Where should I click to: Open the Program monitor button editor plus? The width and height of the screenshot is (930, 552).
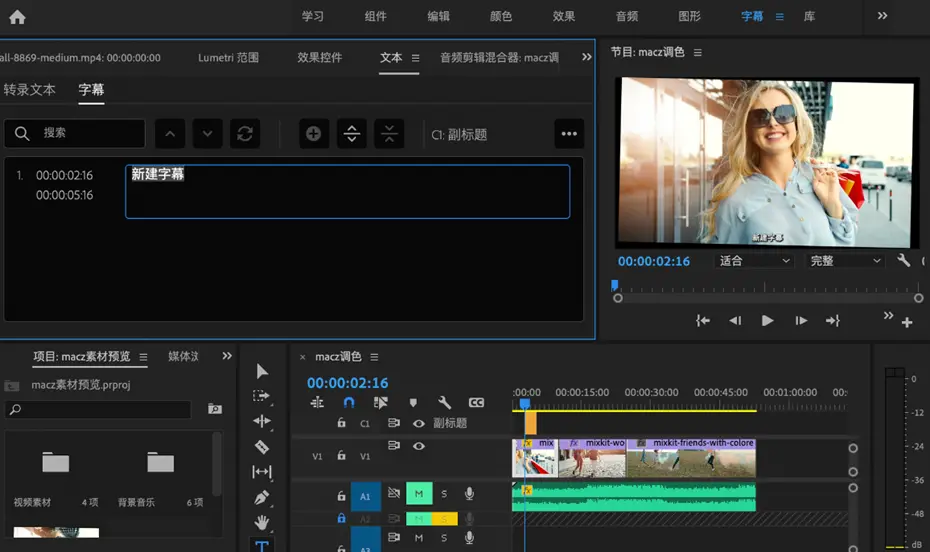[907, 323]
